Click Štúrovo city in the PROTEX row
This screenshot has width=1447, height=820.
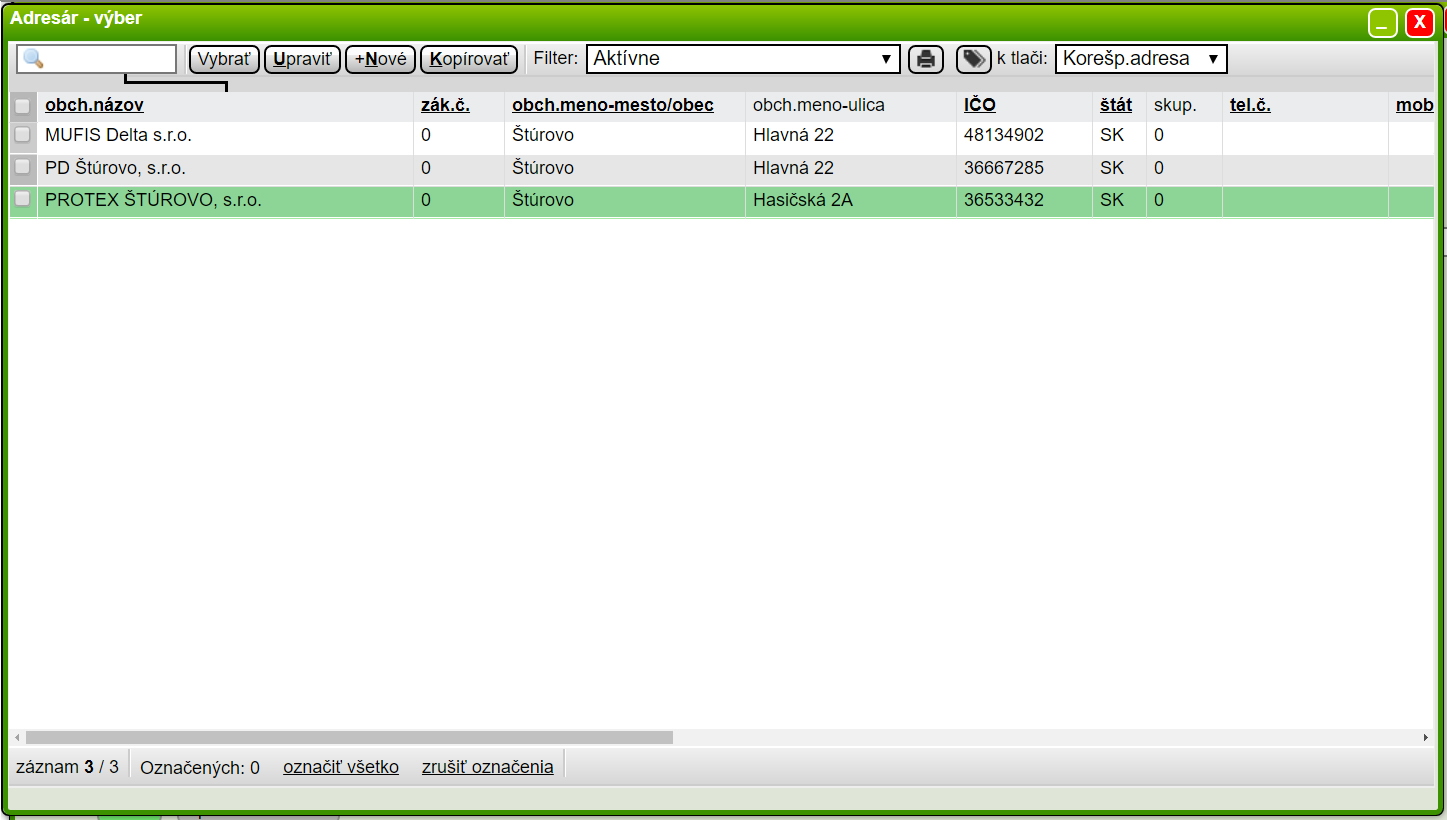click(x=543, y=200)
